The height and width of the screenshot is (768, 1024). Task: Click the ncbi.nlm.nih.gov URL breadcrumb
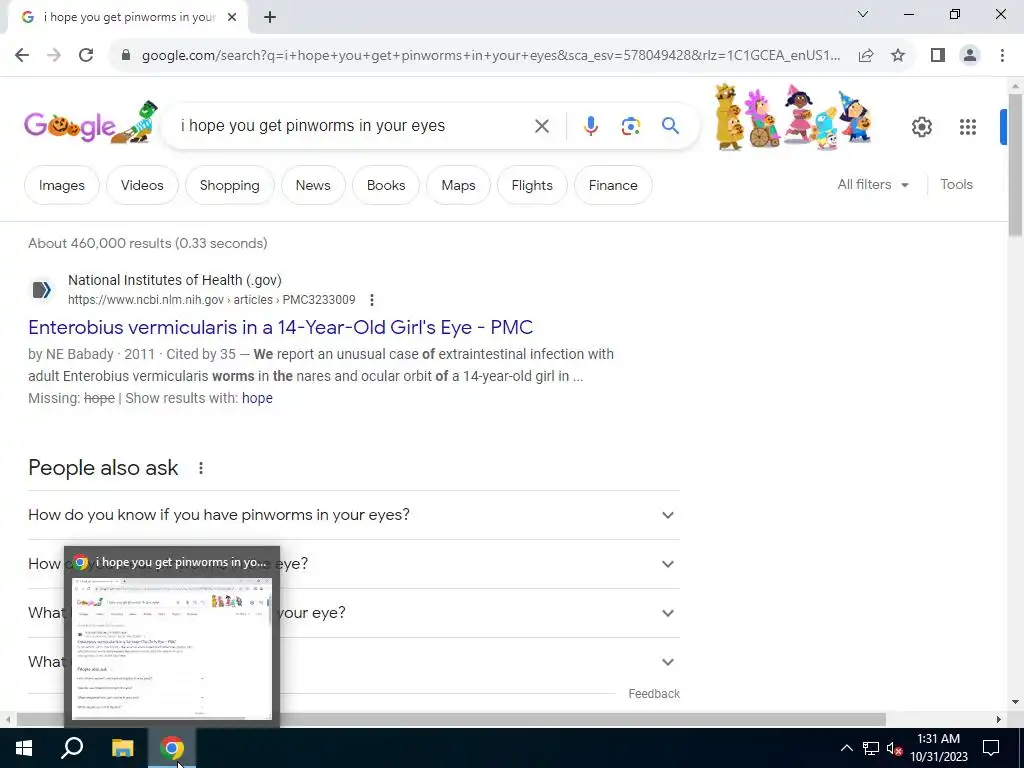pos(212,300)
